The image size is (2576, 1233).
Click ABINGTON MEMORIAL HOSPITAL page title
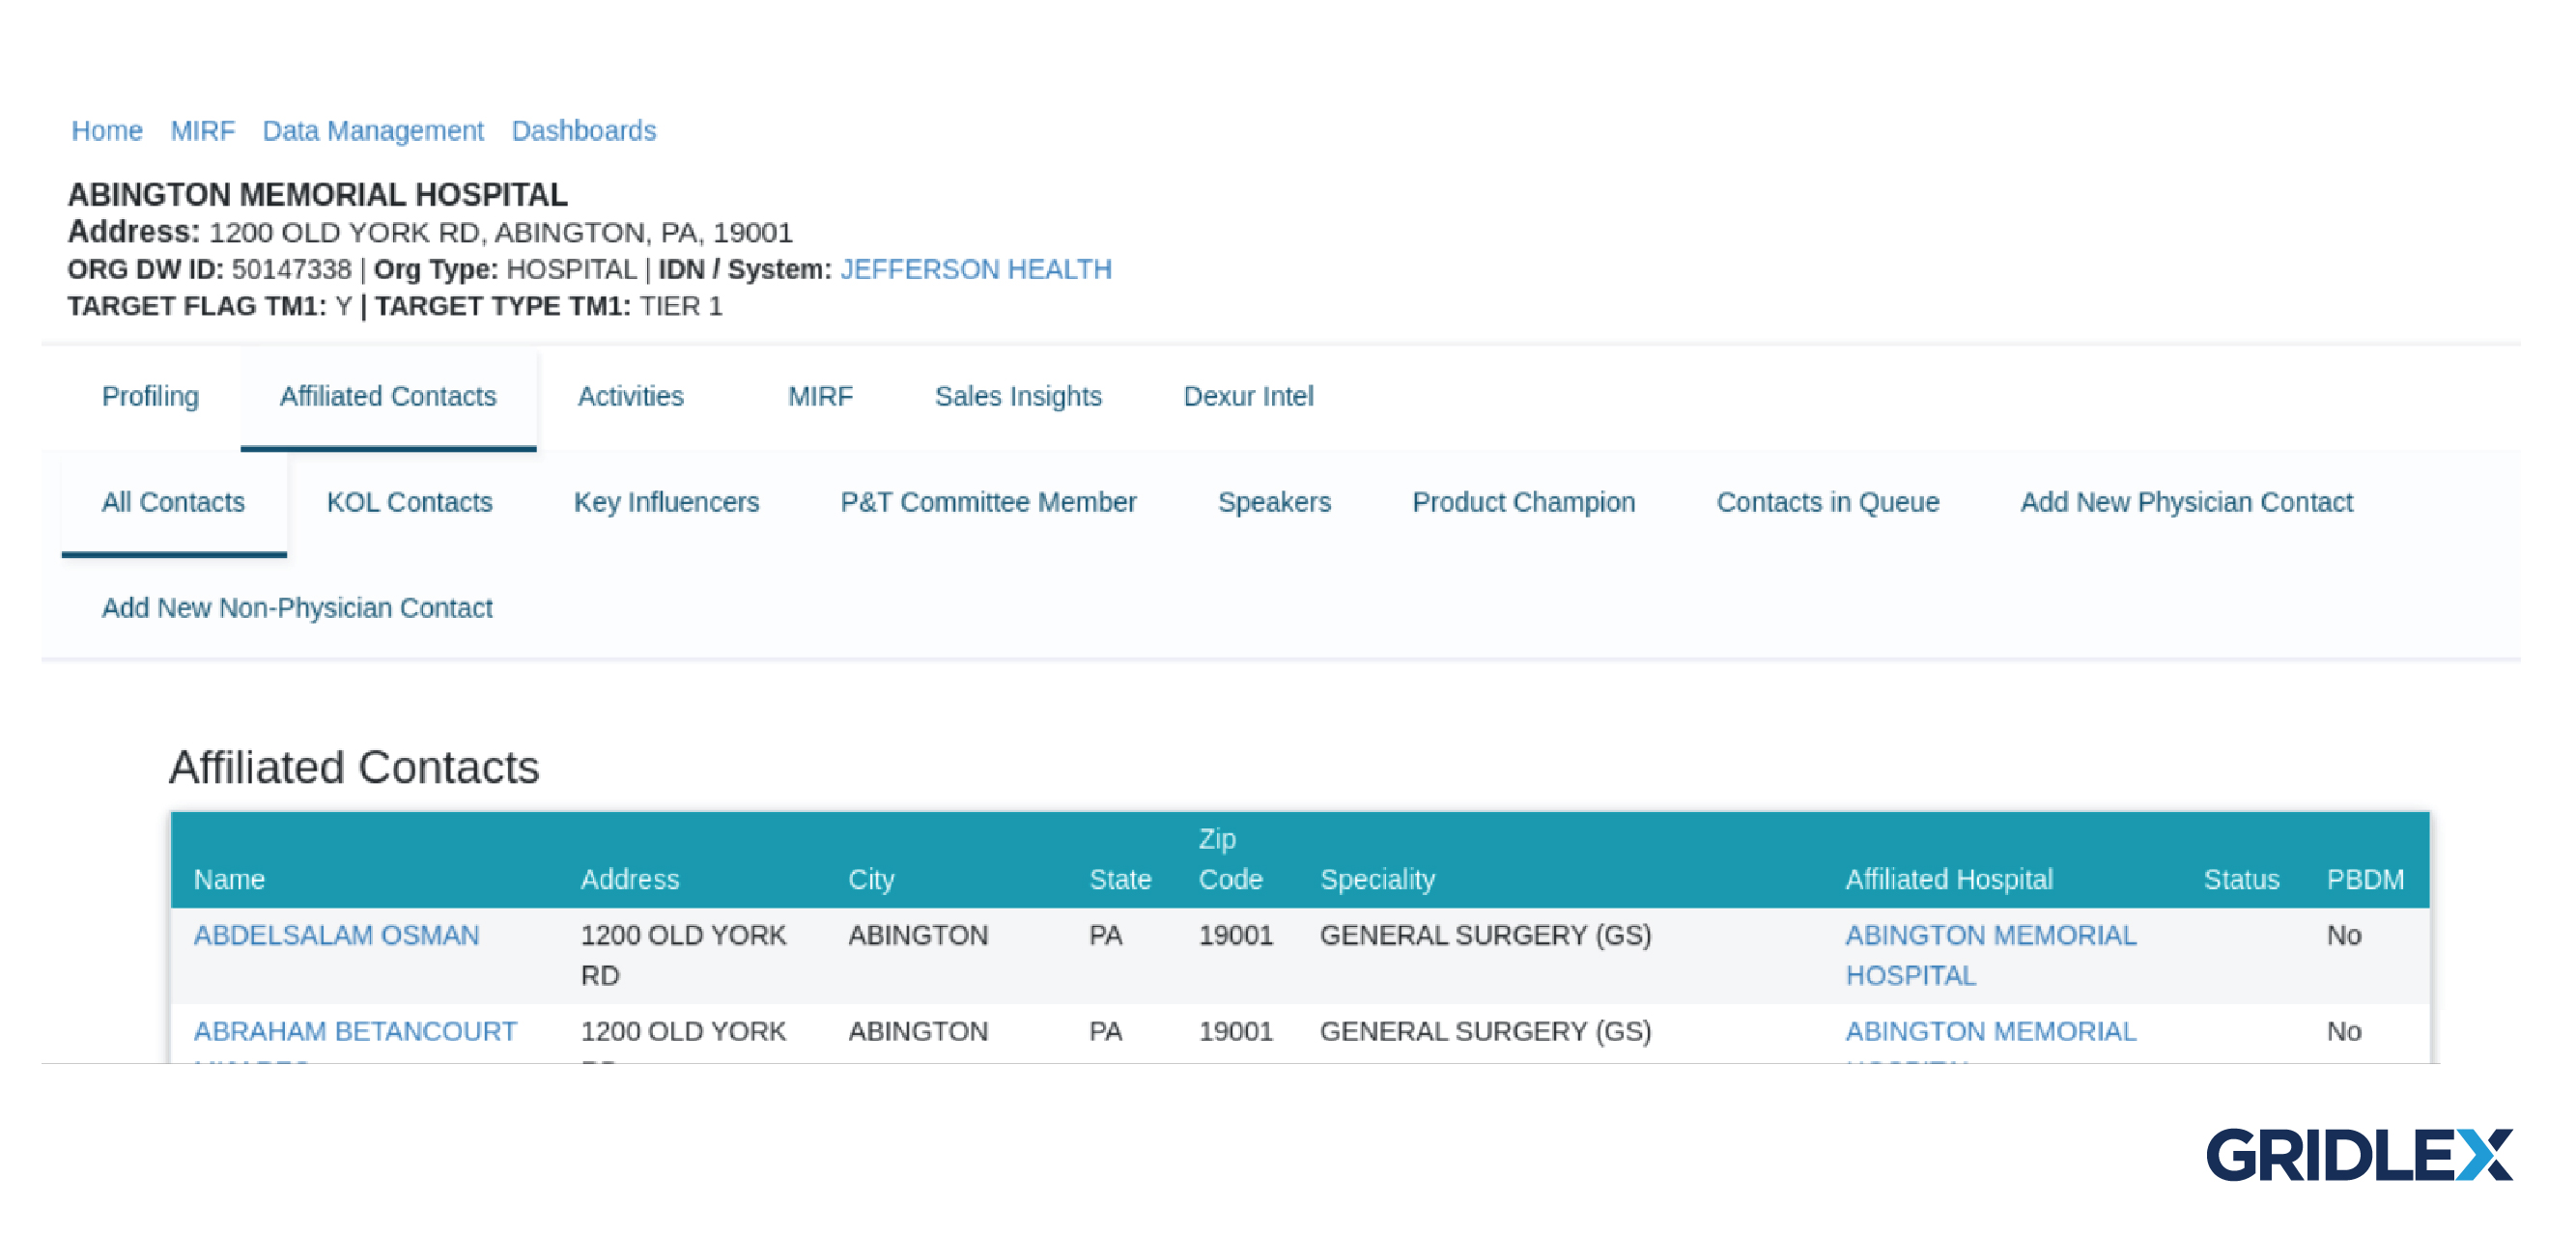(x=317, y=195)
